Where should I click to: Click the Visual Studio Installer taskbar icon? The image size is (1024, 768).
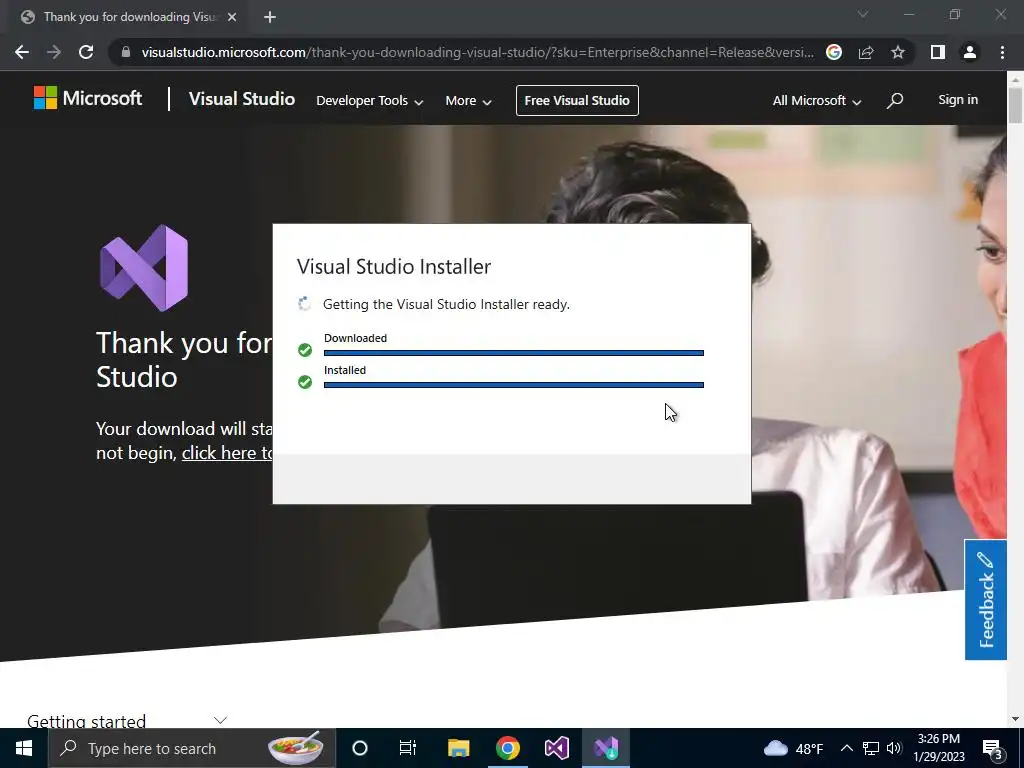[x=606, y=748]
